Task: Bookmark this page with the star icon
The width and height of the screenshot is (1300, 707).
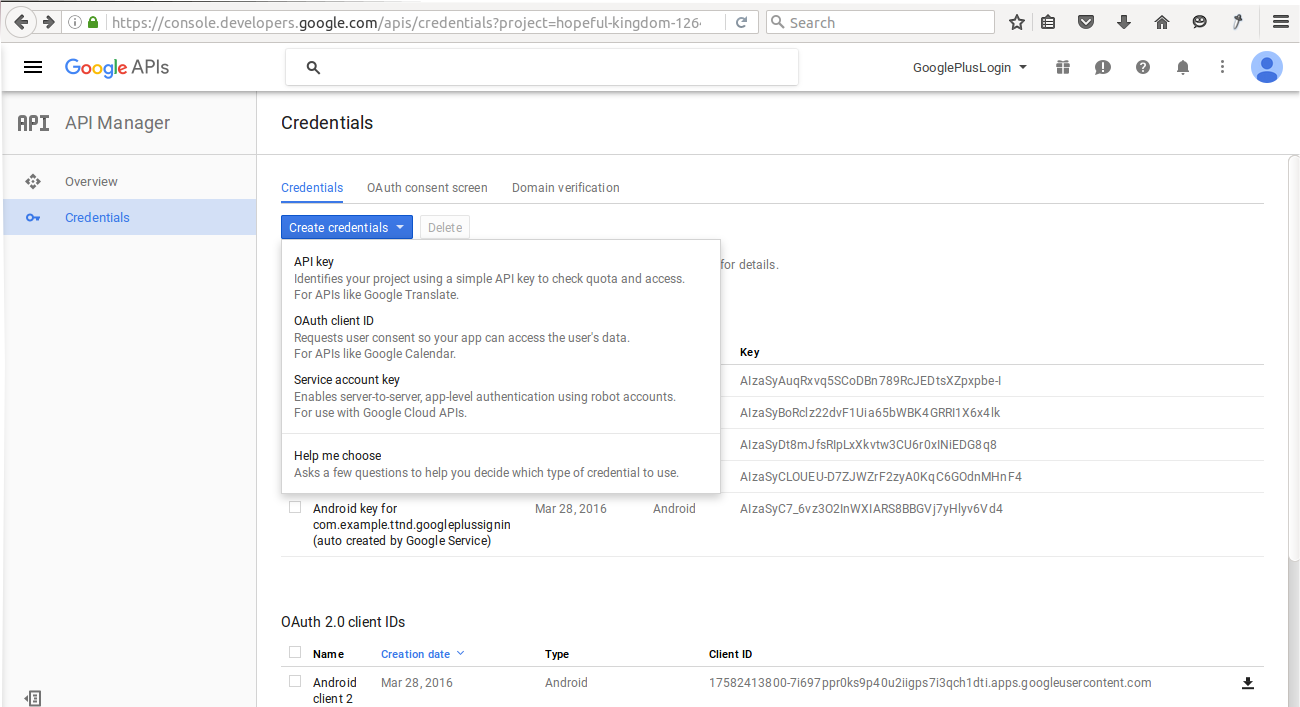Action: coord(1017,22)
